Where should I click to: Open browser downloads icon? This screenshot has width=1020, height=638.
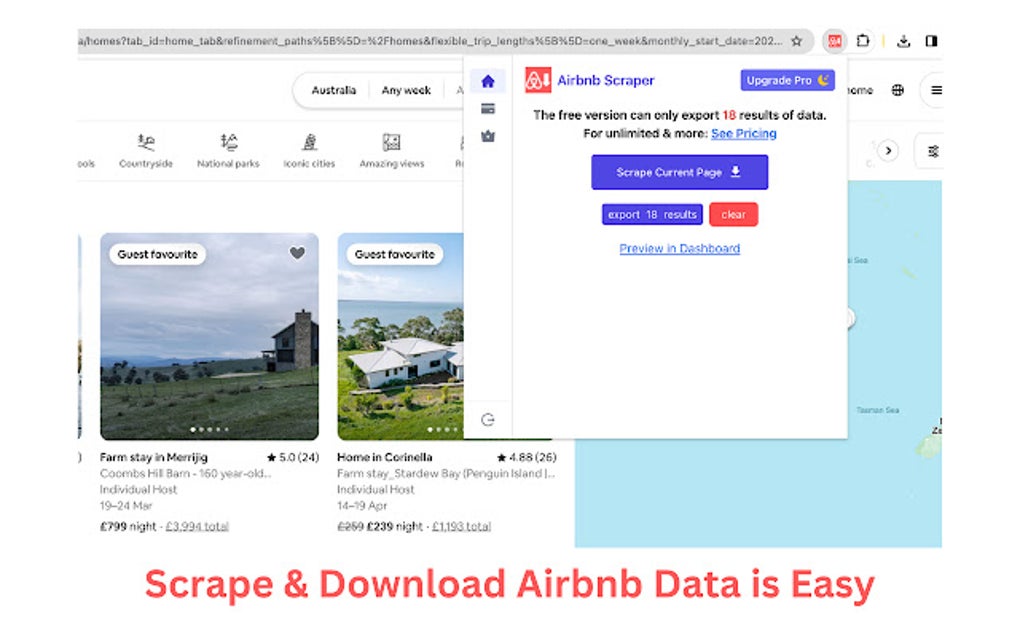(x=903, y=41)
